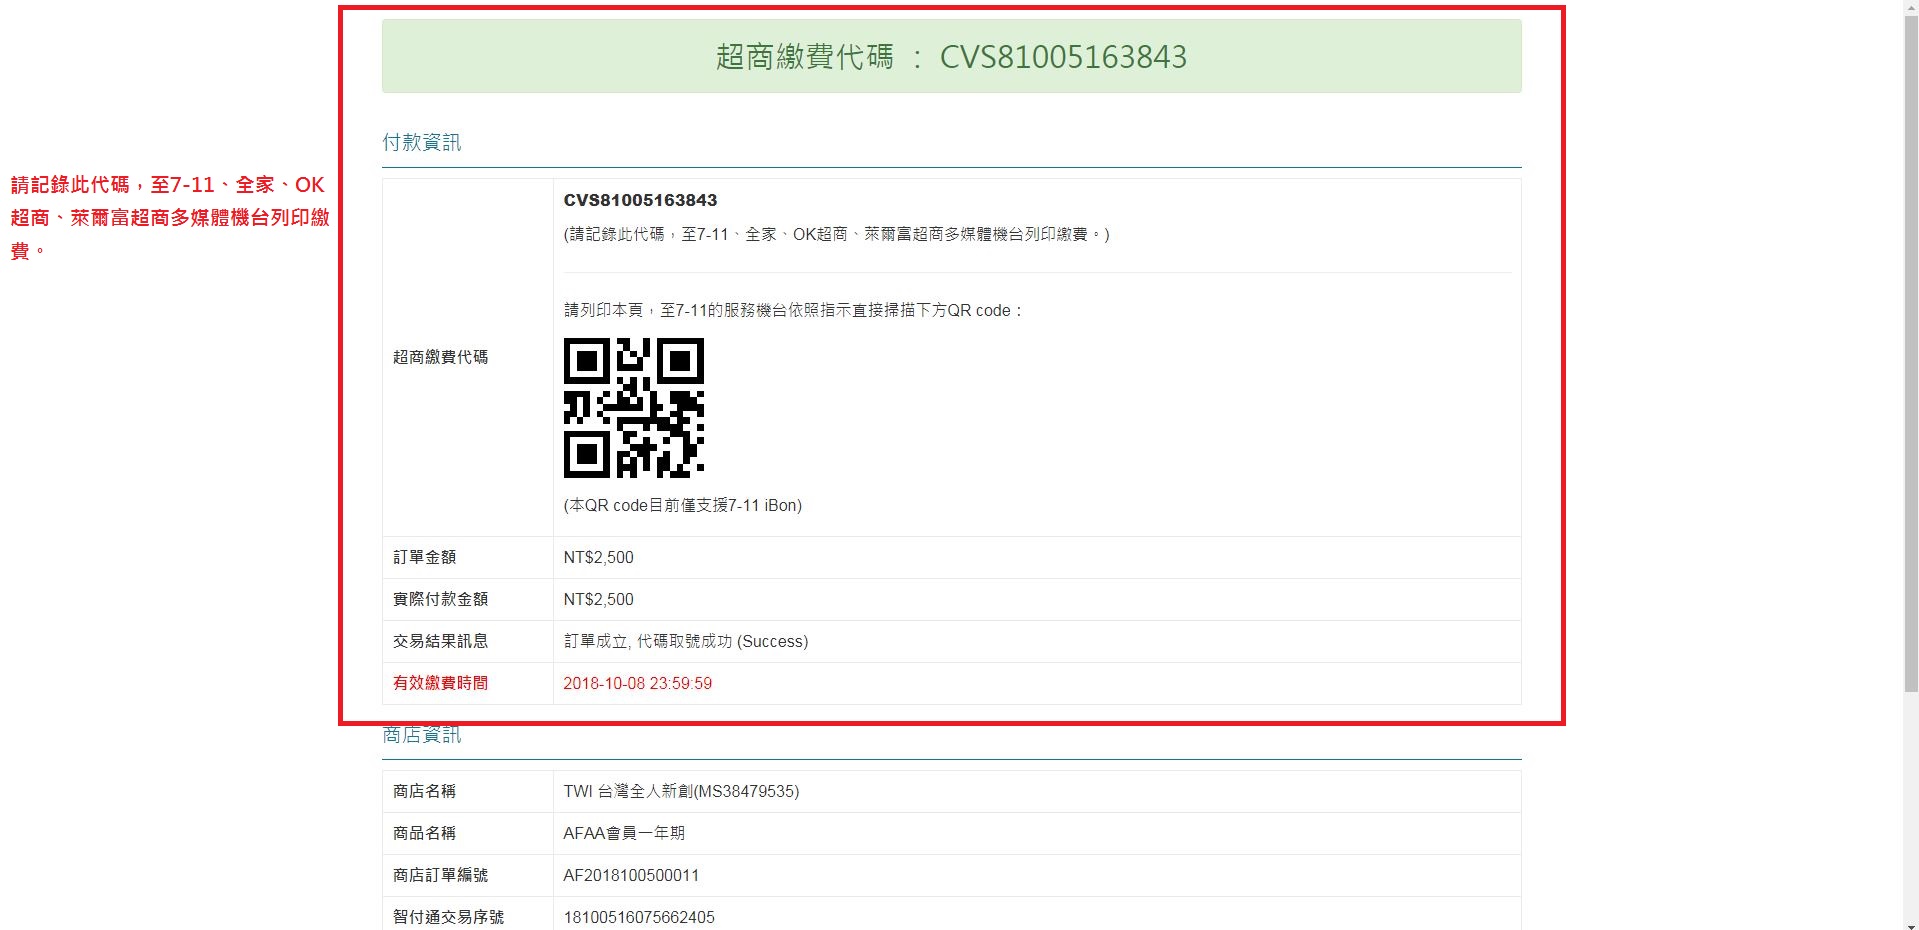
Task: Click the 交易結果訊息 label
Action: click(x=440, y=641)
